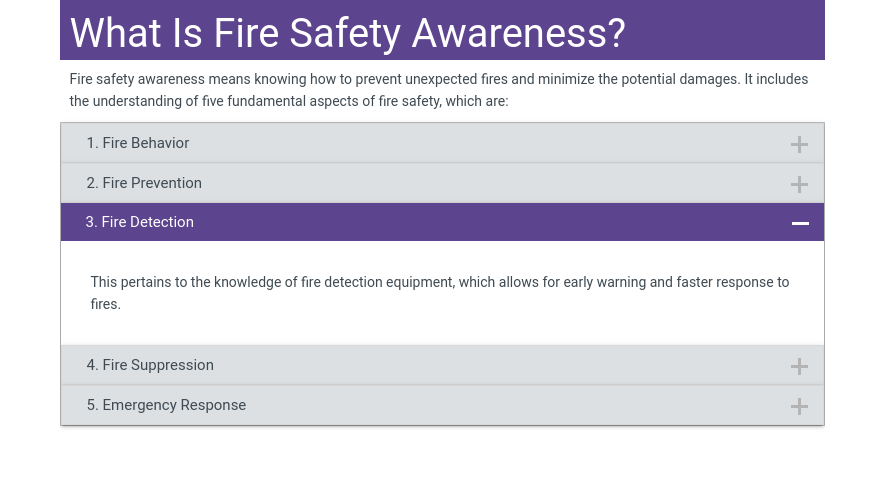Click the plus icon beside Fire Suppression
Screen dimensions: 884x488
pos(799,366)
